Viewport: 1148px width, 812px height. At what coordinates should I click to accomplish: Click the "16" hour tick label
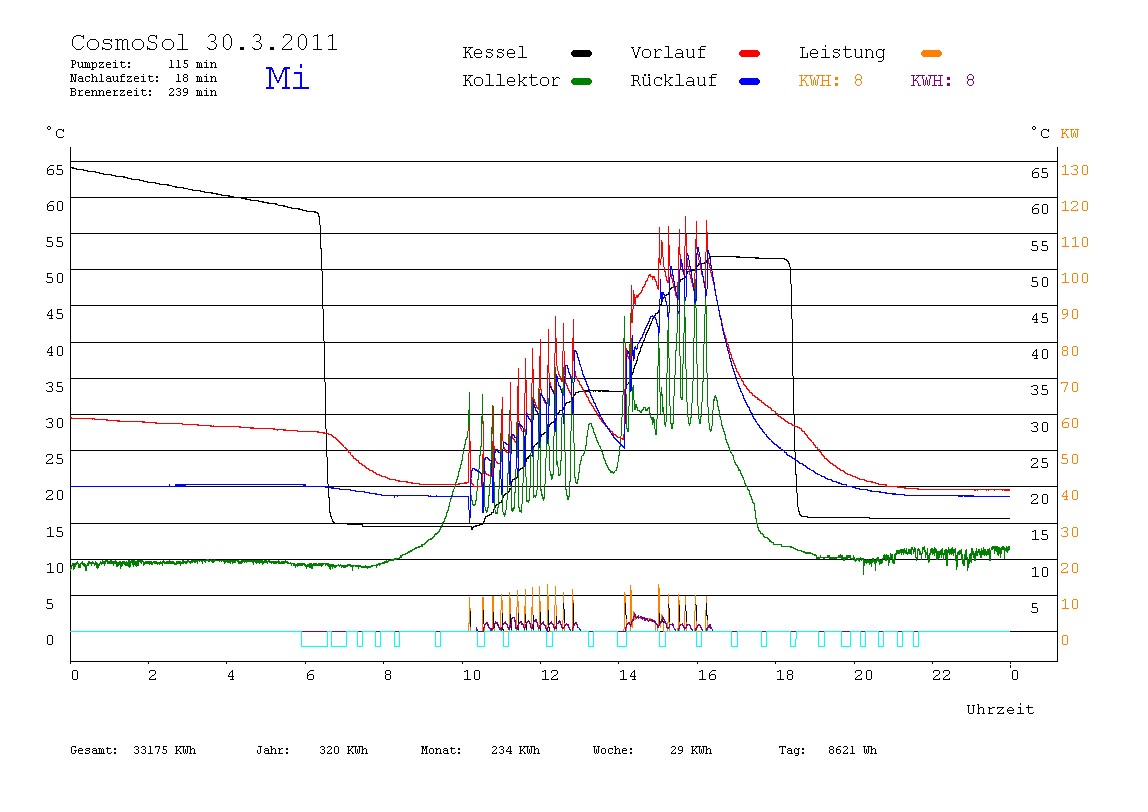(707, 675)
